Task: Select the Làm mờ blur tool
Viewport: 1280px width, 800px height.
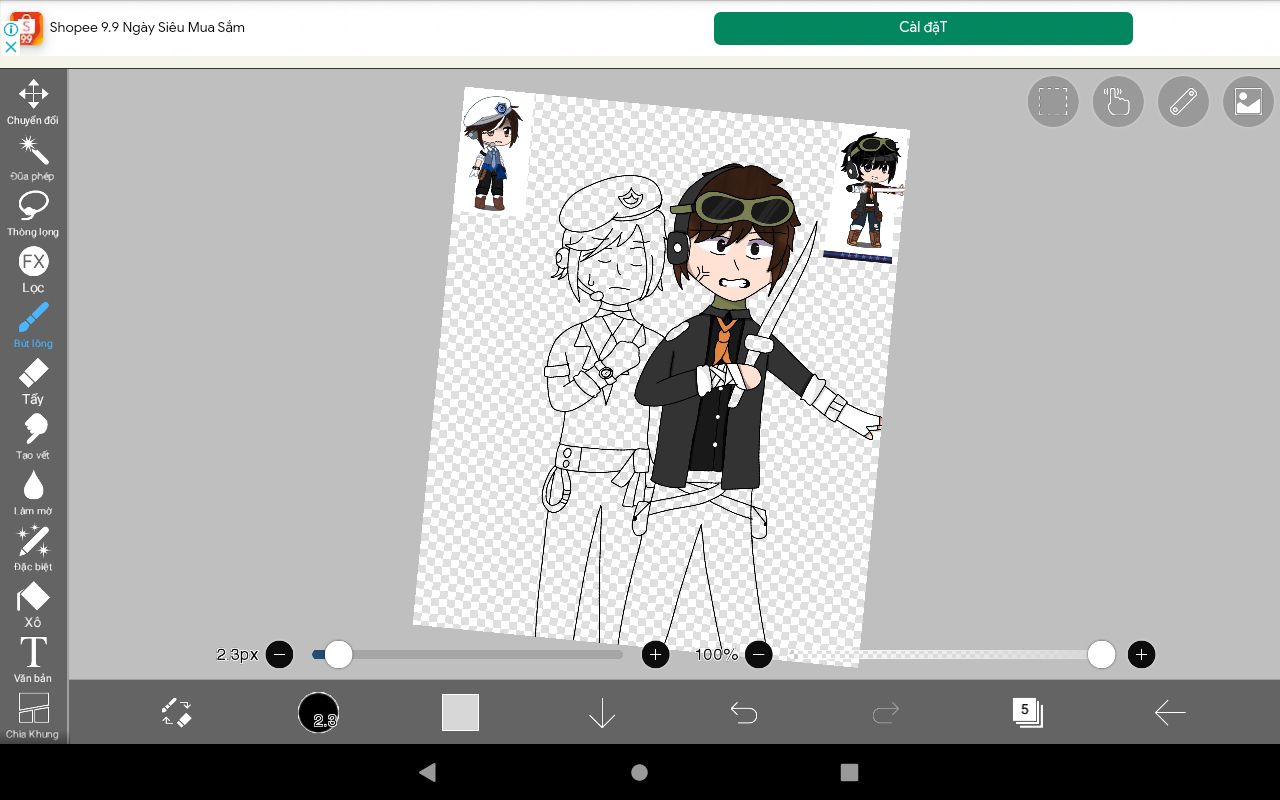Action: [33, 494]
